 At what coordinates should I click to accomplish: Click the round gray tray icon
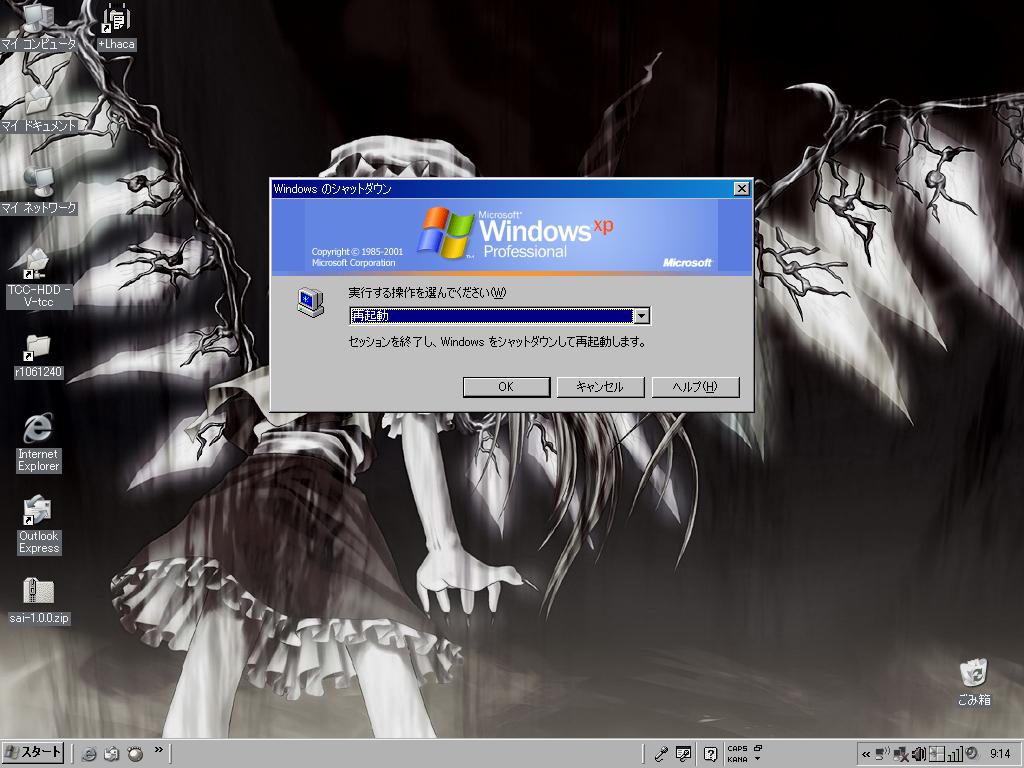[972, 753]
